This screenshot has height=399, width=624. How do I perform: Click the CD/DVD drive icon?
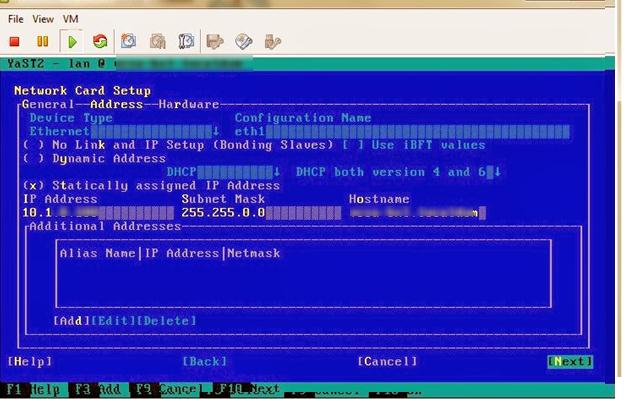244,41
